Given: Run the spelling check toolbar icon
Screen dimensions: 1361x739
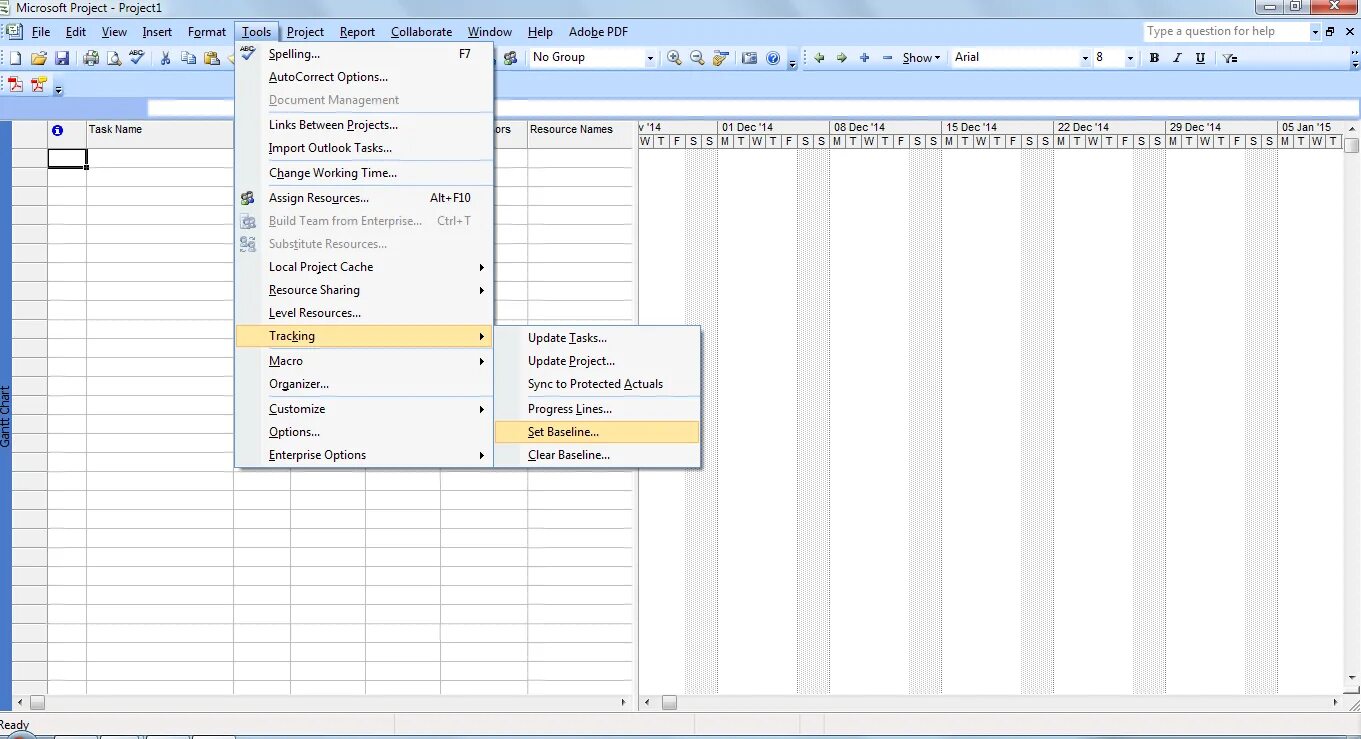Looking at the screenshot, I should click(x=137, y=58).
